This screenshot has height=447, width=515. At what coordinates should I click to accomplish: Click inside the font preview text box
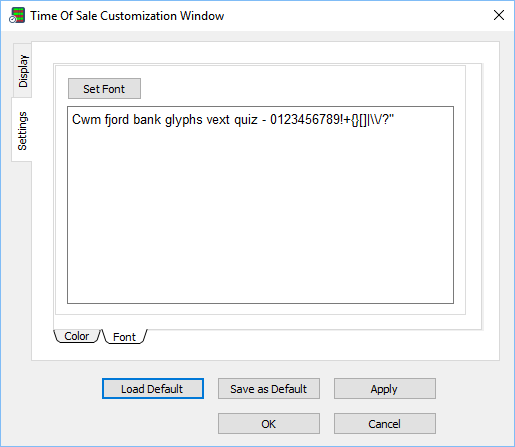260,205
